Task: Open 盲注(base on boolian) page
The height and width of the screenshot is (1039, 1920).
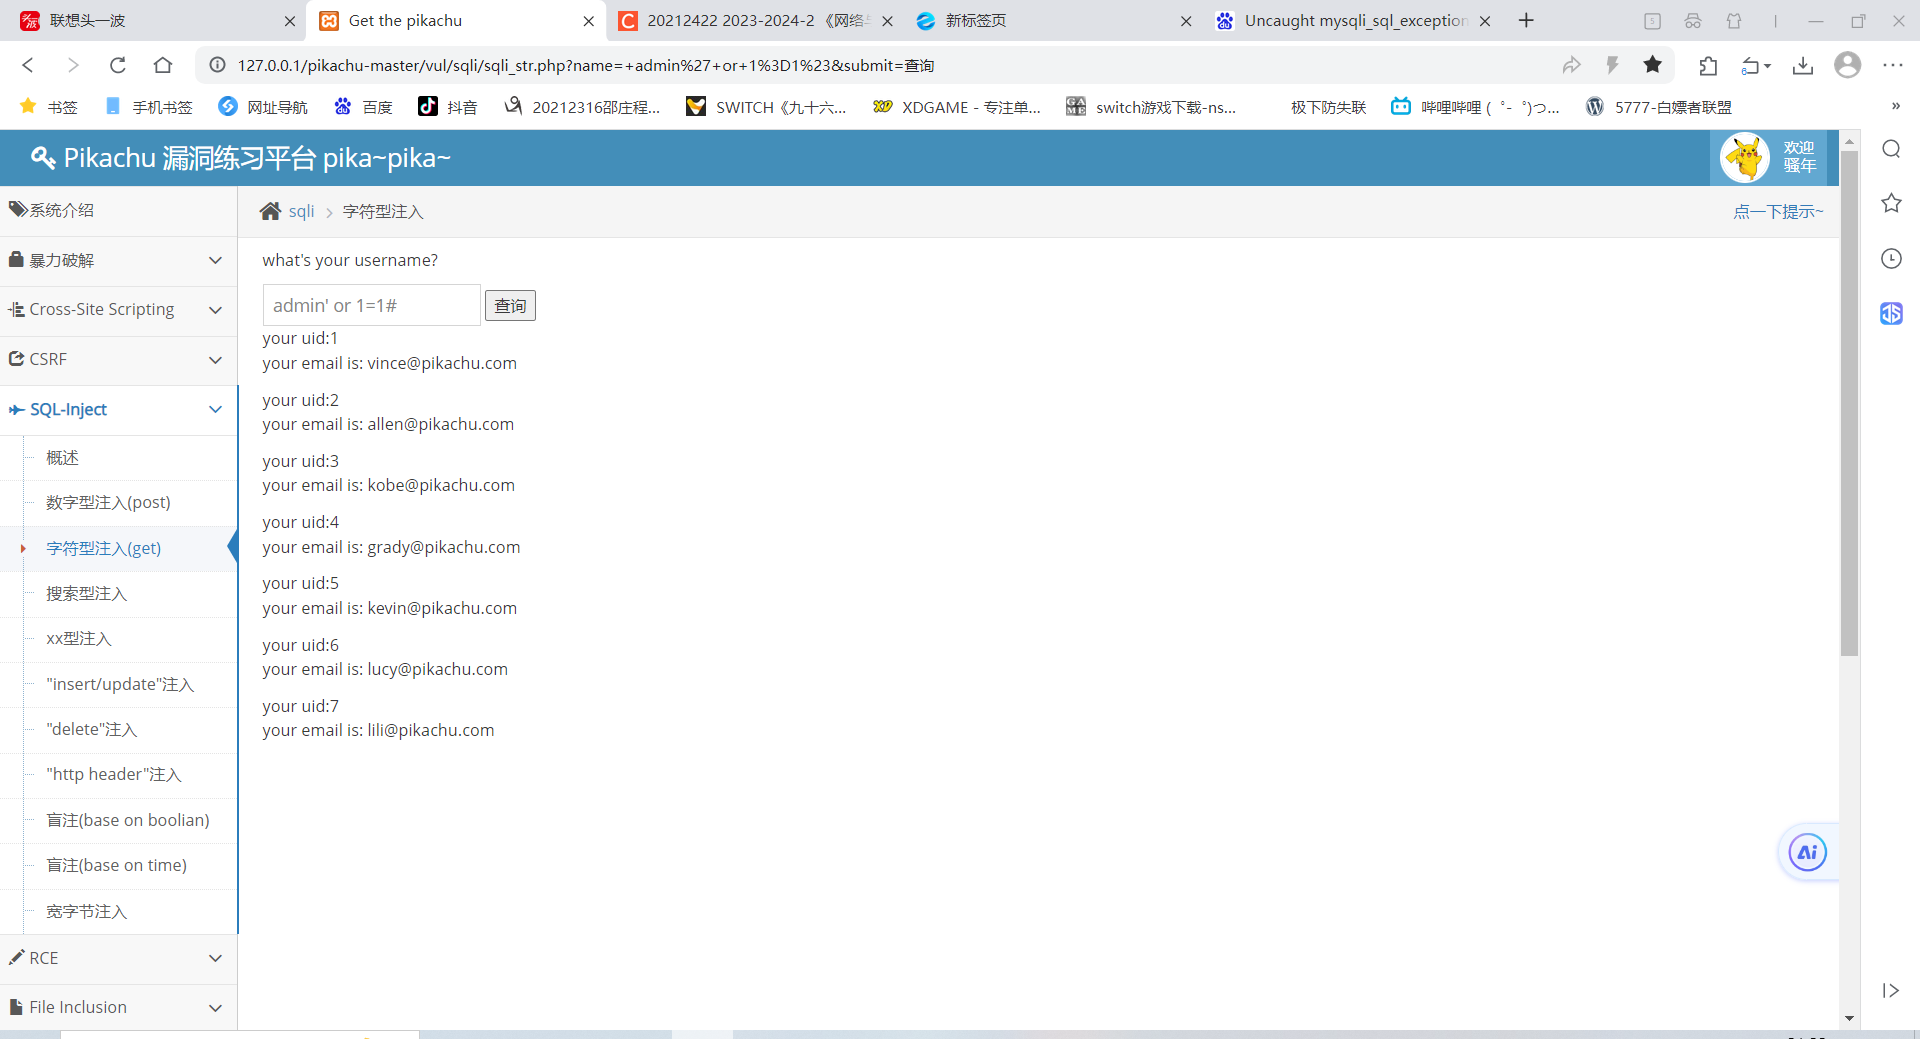Action: [x=128, y=820]
